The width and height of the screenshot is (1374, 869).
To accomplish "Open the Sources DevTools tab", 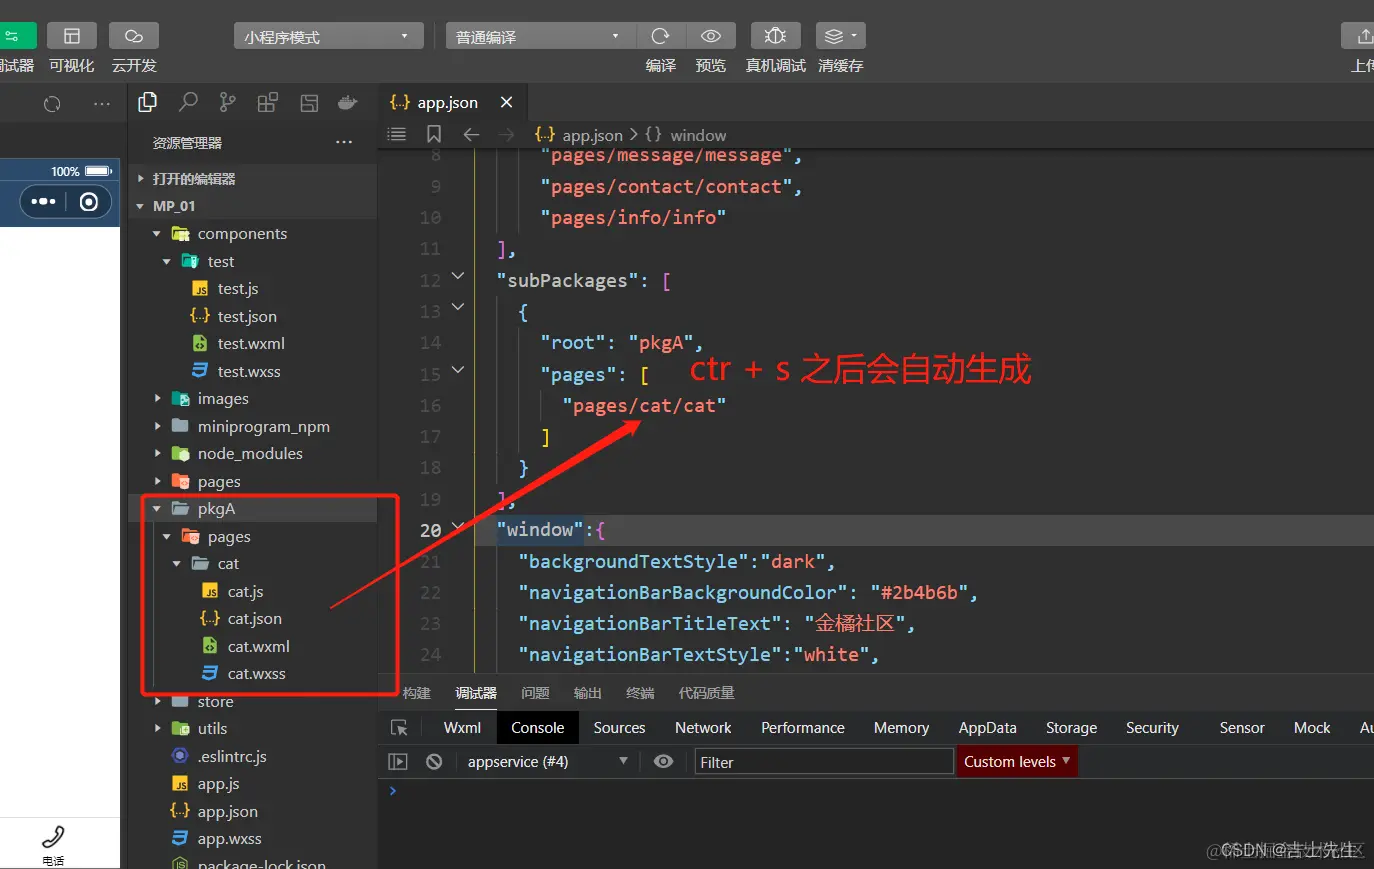I will coord(619,728).
